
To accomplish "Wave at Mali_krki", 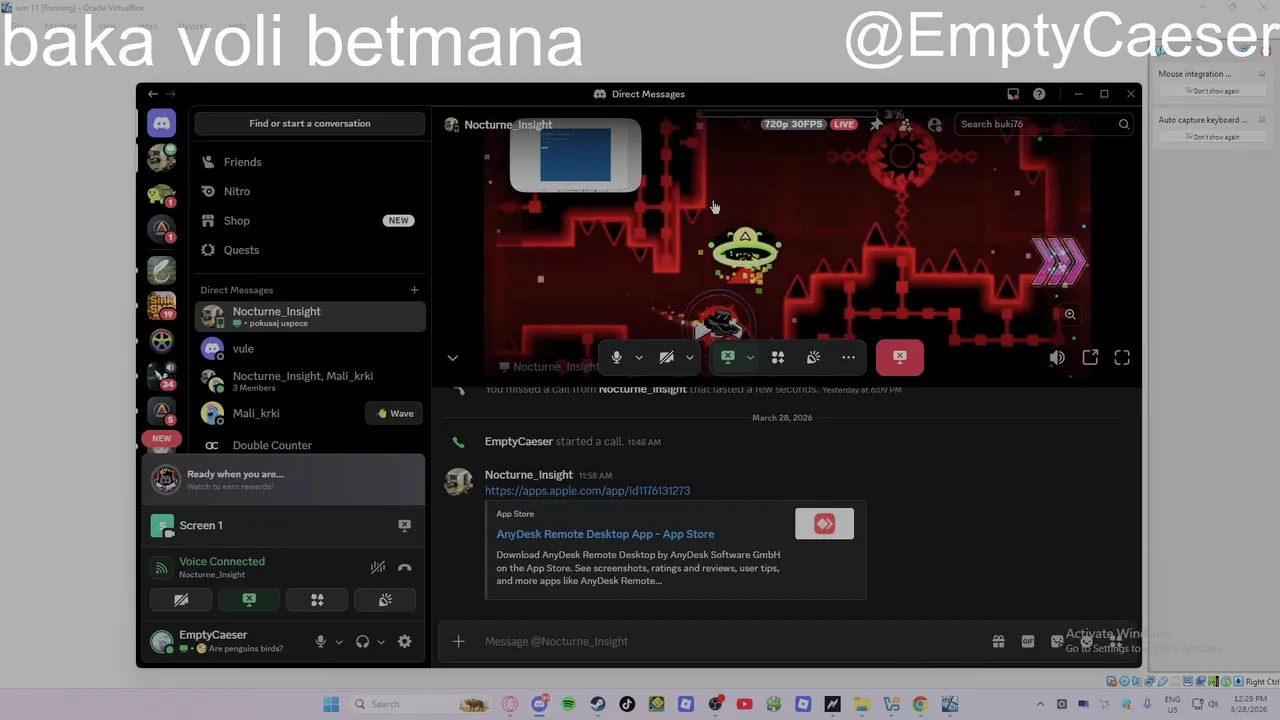I will [394, 413].
